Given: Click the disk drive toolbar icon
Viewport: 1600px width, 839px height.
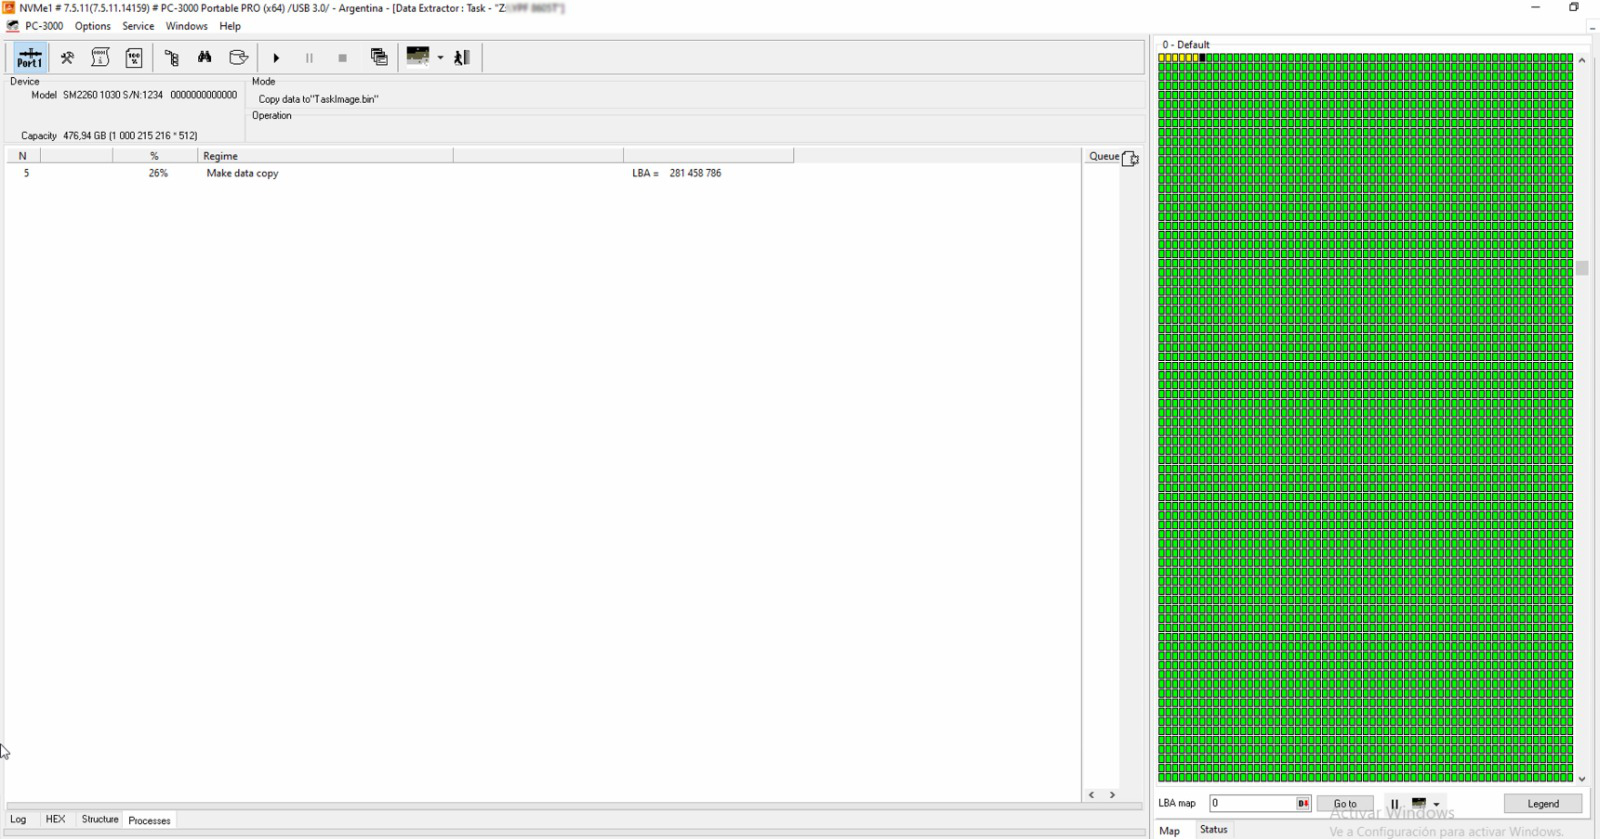Looking at the screenshot, I should 238,58.
